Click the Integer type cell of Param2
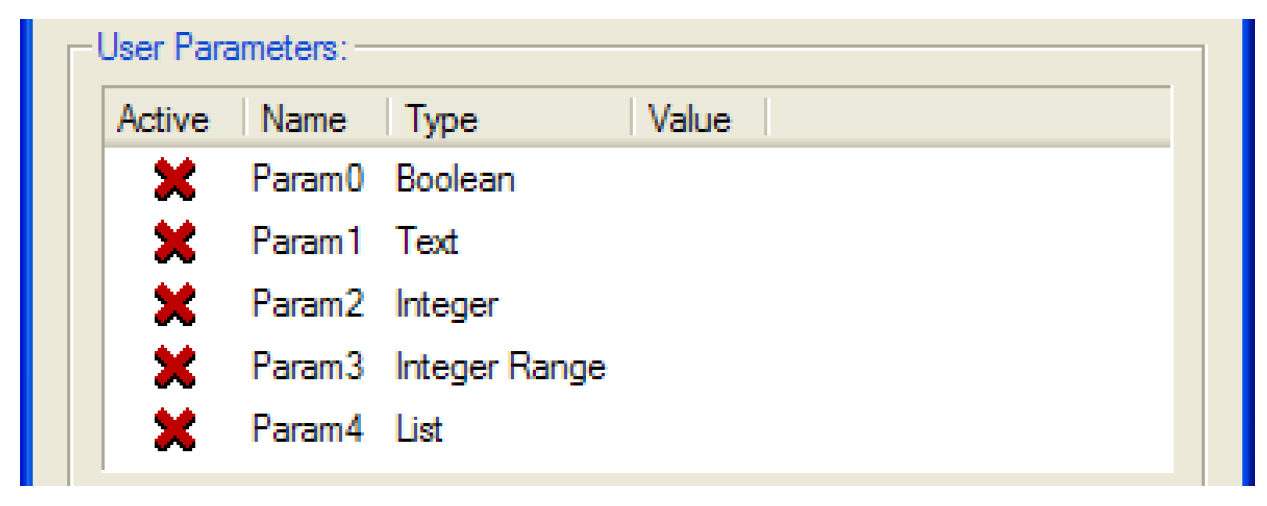Image resolution: width=1267 pixels, height=506 pixels. [x=446, y=305]
